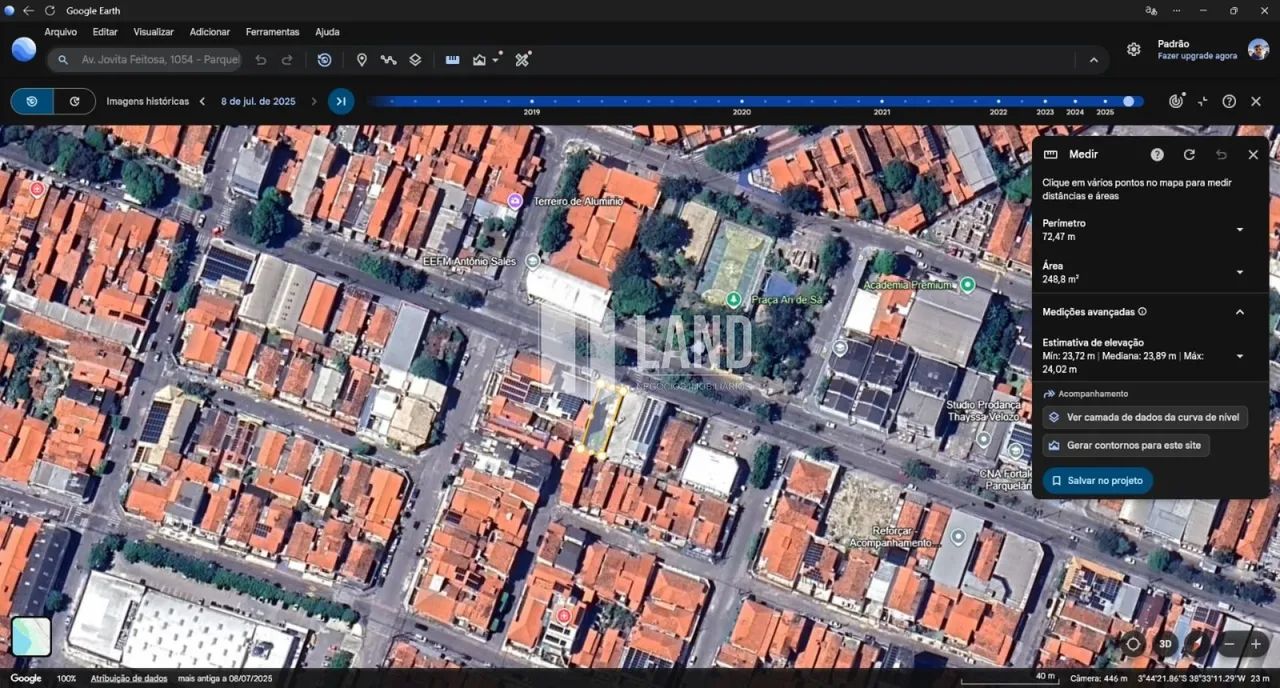Open the Visualizar menu
The width and height of the screenshot is (1280, 688).
coord(153,32)
